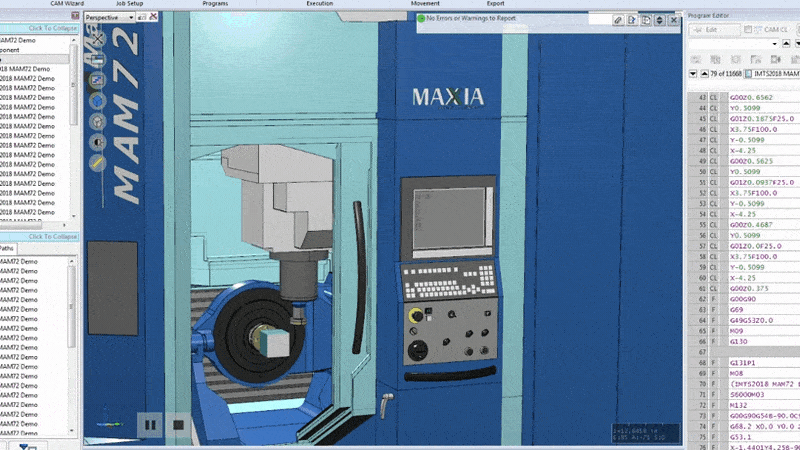Image resolution: width=800 pixels, height=450 pixels.
Task: Stop the simulation playback
Action: click(x=178, y=425)
